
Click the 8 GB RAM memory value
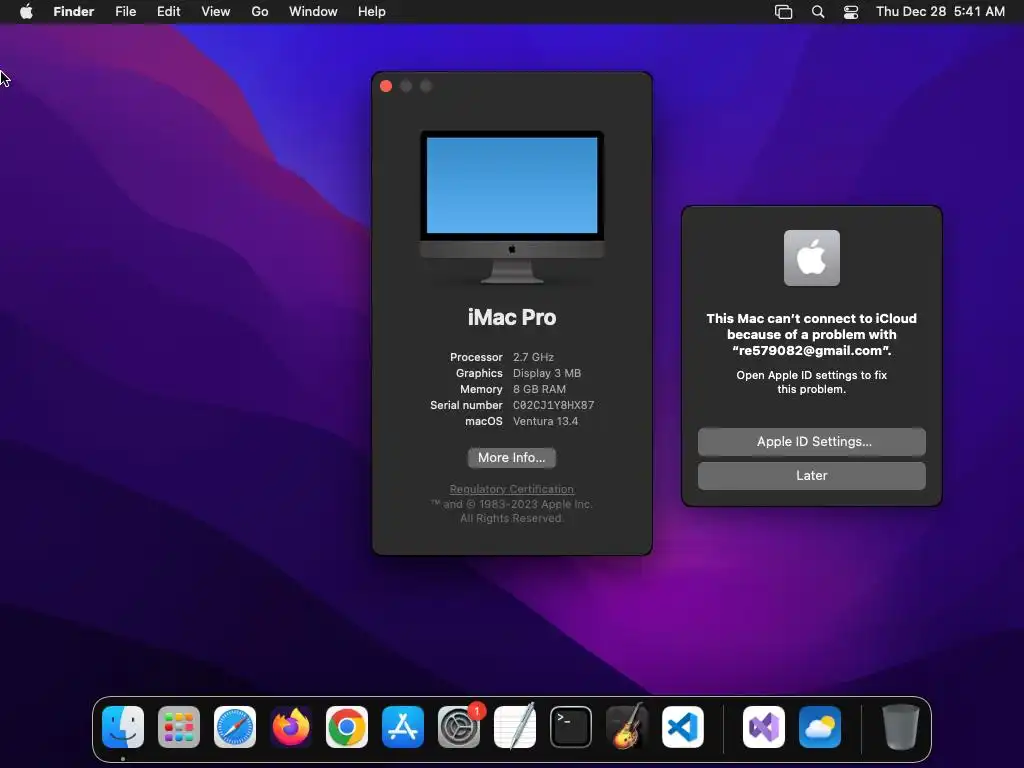point(539,389)
